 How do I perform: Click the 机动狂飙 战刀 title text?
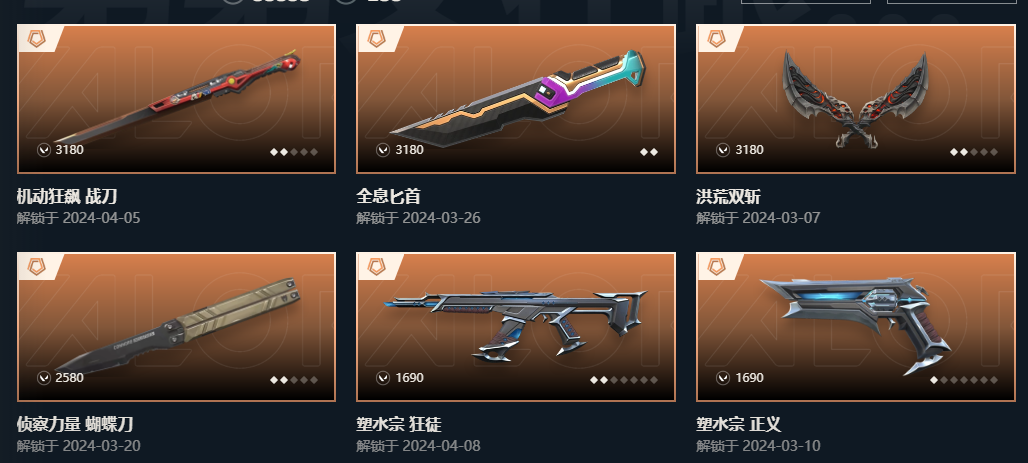[67, 196]
